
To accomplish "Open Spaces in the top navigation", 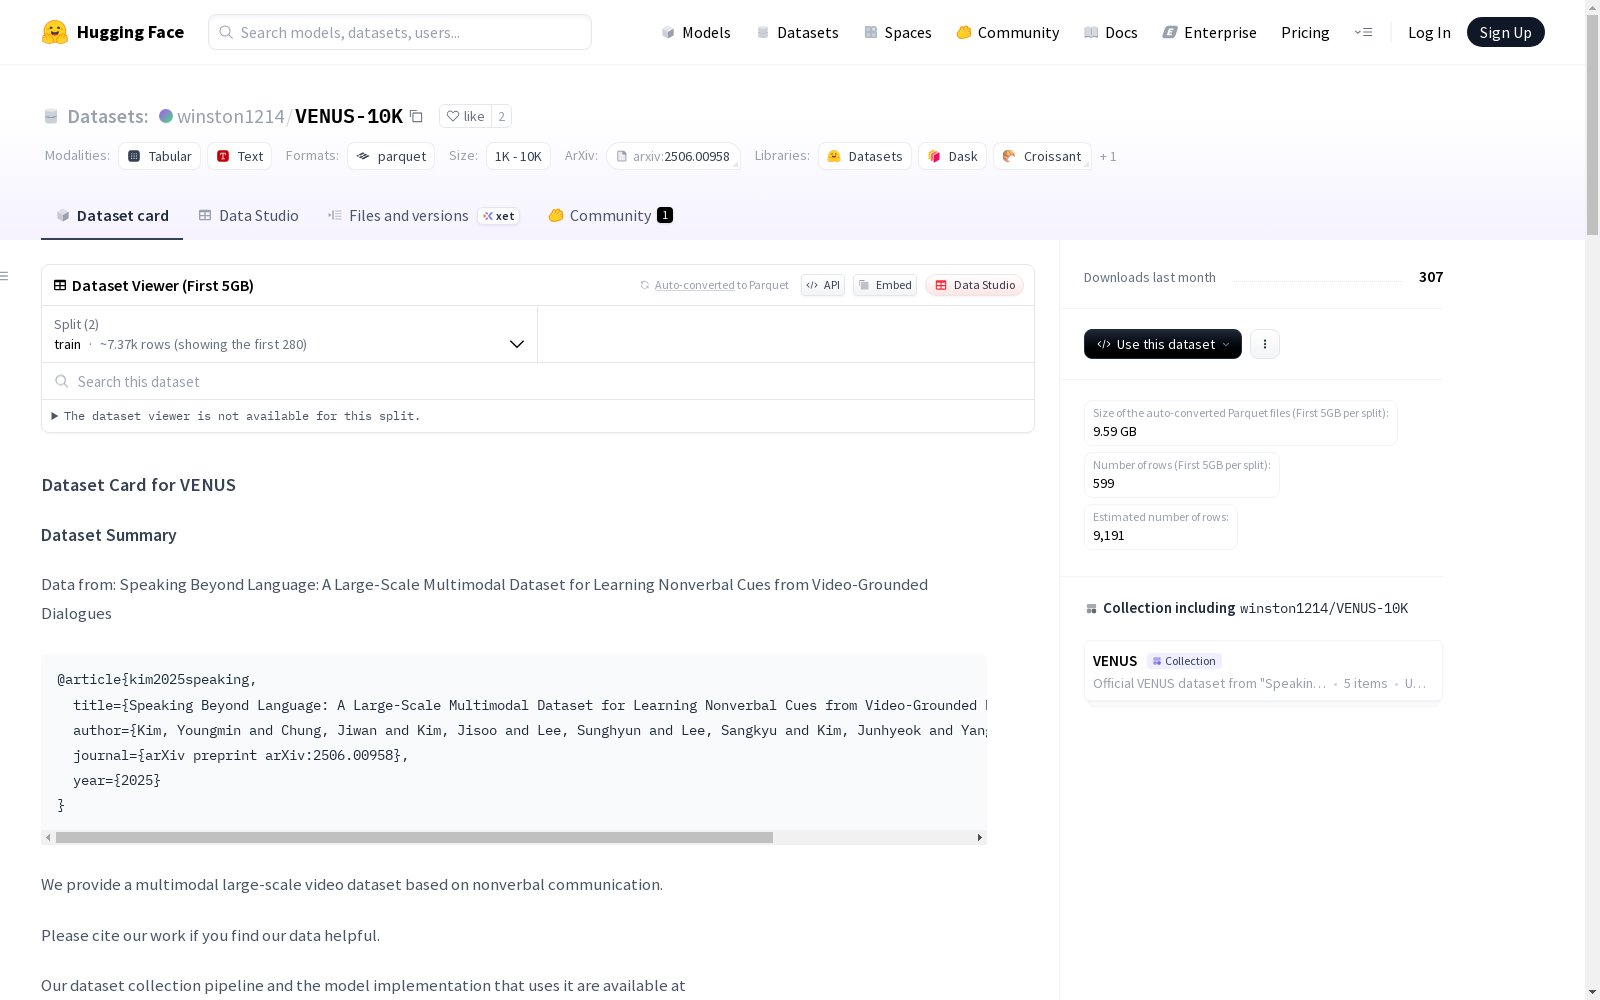I will pos(897,32).
